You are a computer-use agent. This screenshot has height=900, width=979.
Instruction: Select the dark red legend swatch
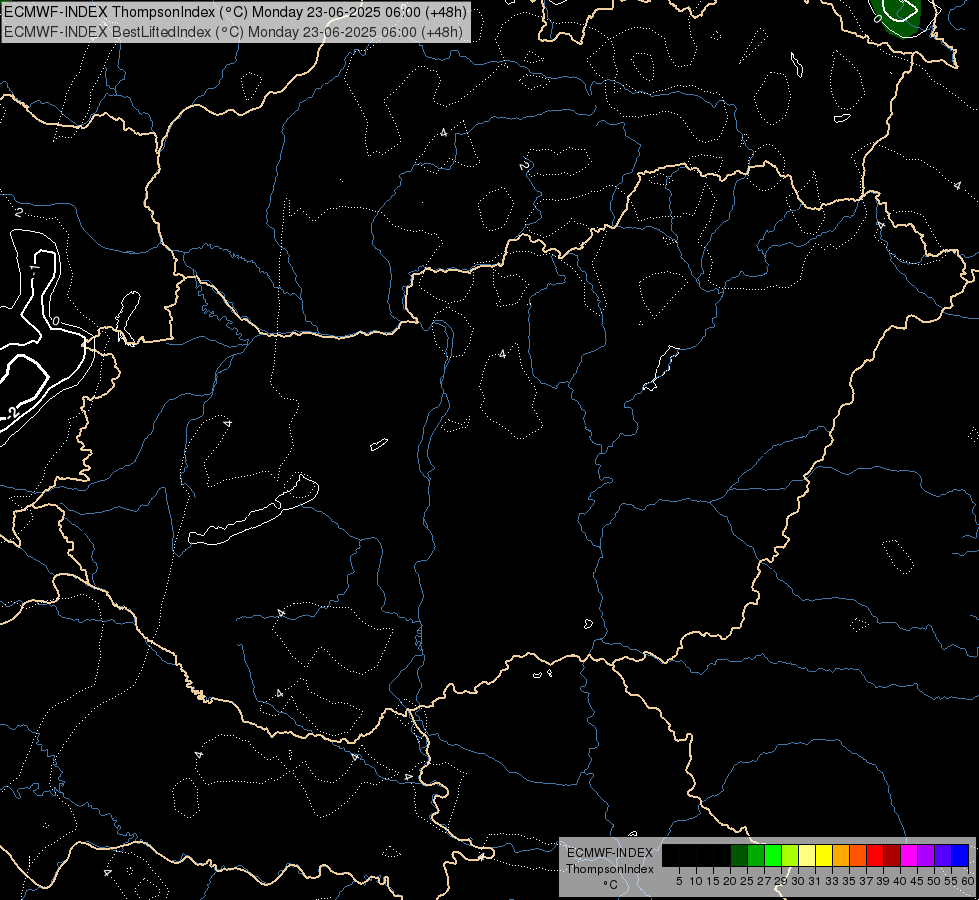[x=893, y=855]
